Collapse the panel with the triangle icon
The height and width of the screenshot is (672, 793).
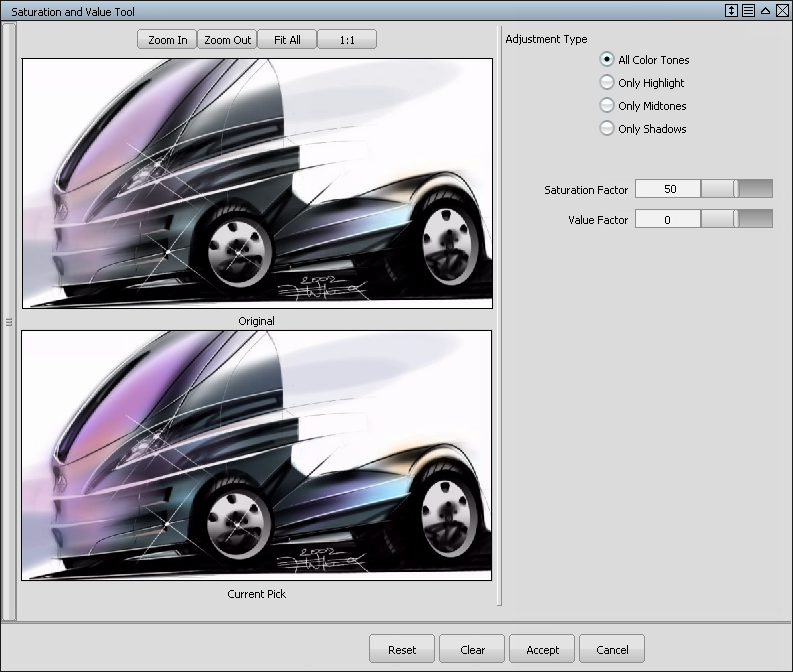click(765, 11)
